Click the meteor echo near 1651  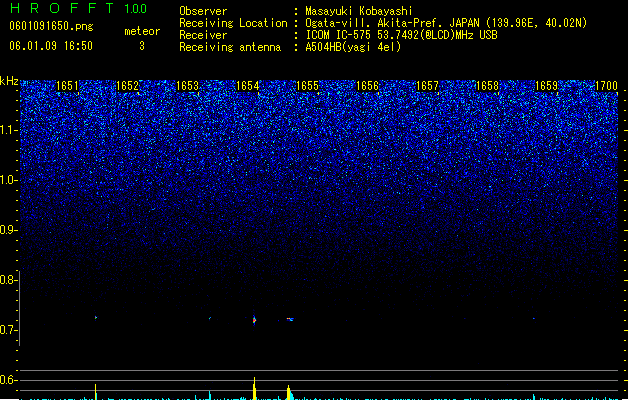point(96,318)
